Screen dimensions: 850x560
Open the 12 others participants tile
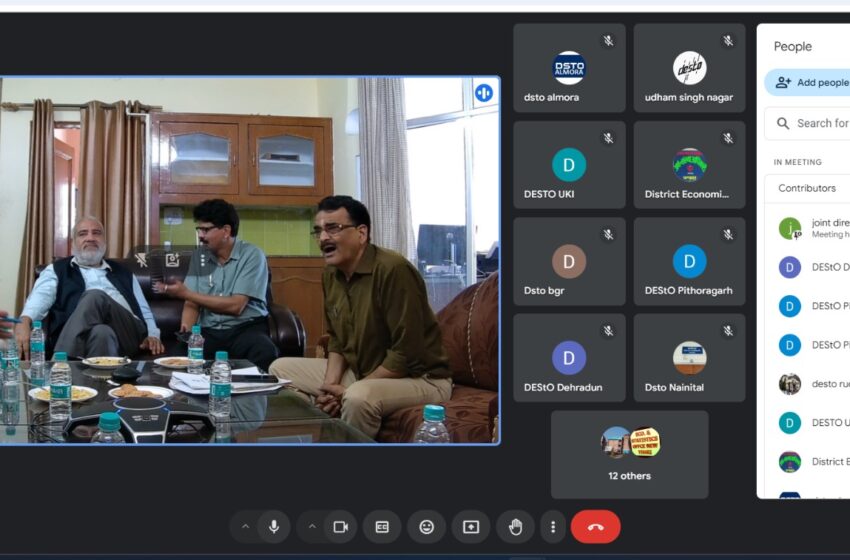[629, 454]
